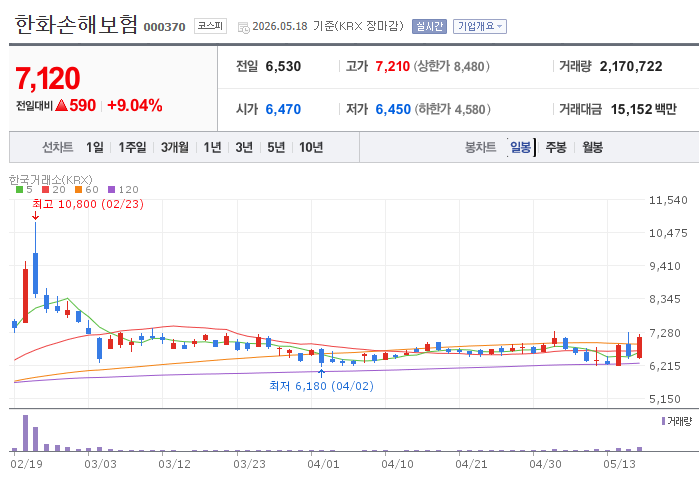
Task: Click the +9.04% change rate
Action: [135, 105]
